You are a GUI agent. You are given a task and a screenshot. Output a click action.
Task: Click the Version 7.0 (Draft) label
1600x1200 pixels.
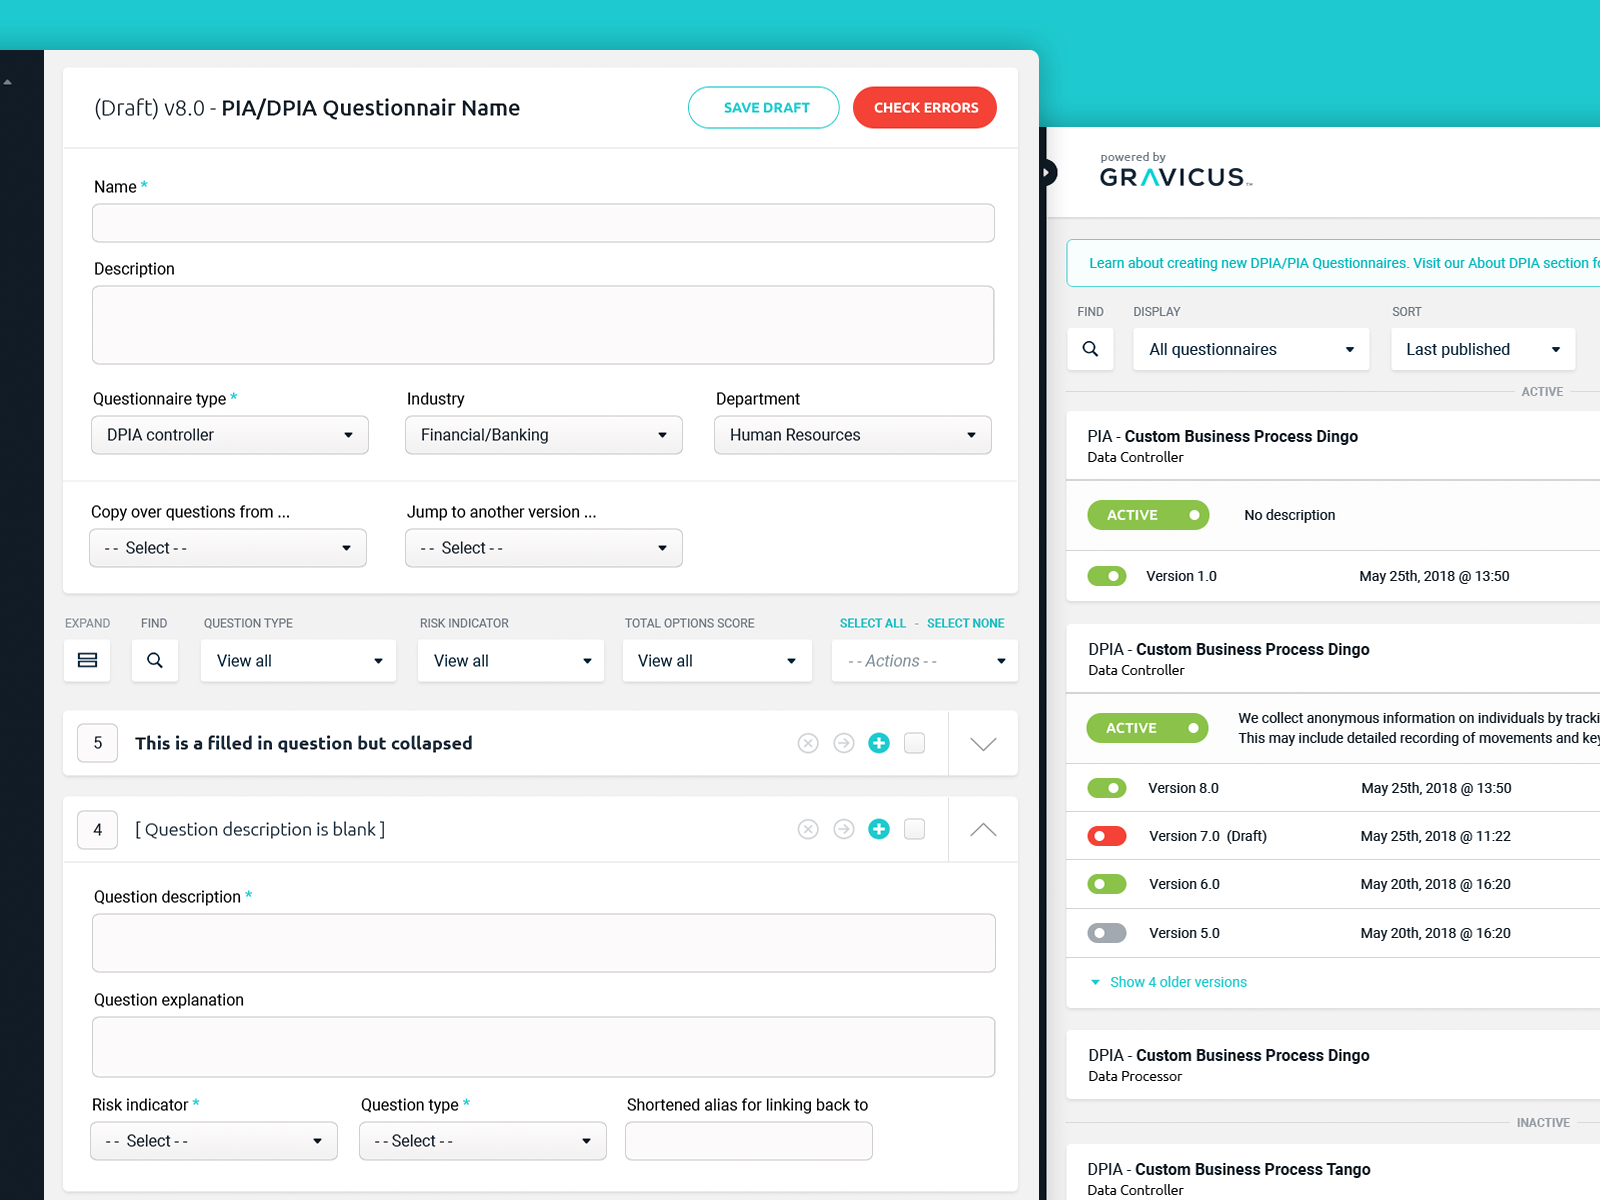click(x=1208, y=836)
